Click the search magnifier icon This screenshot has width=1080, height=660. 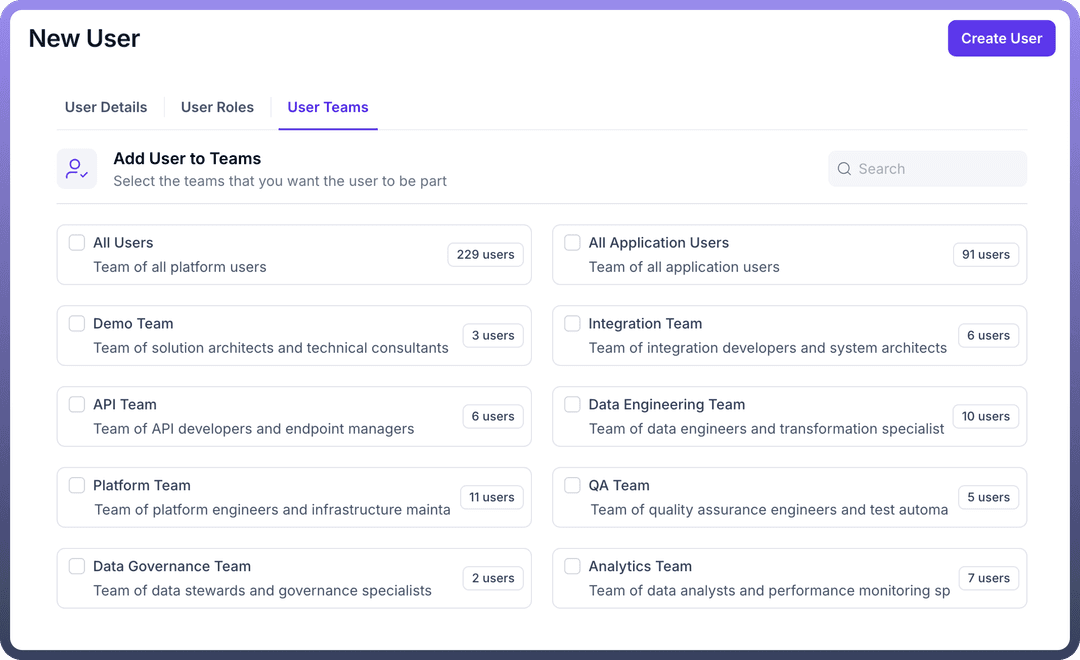coord(845,169)
